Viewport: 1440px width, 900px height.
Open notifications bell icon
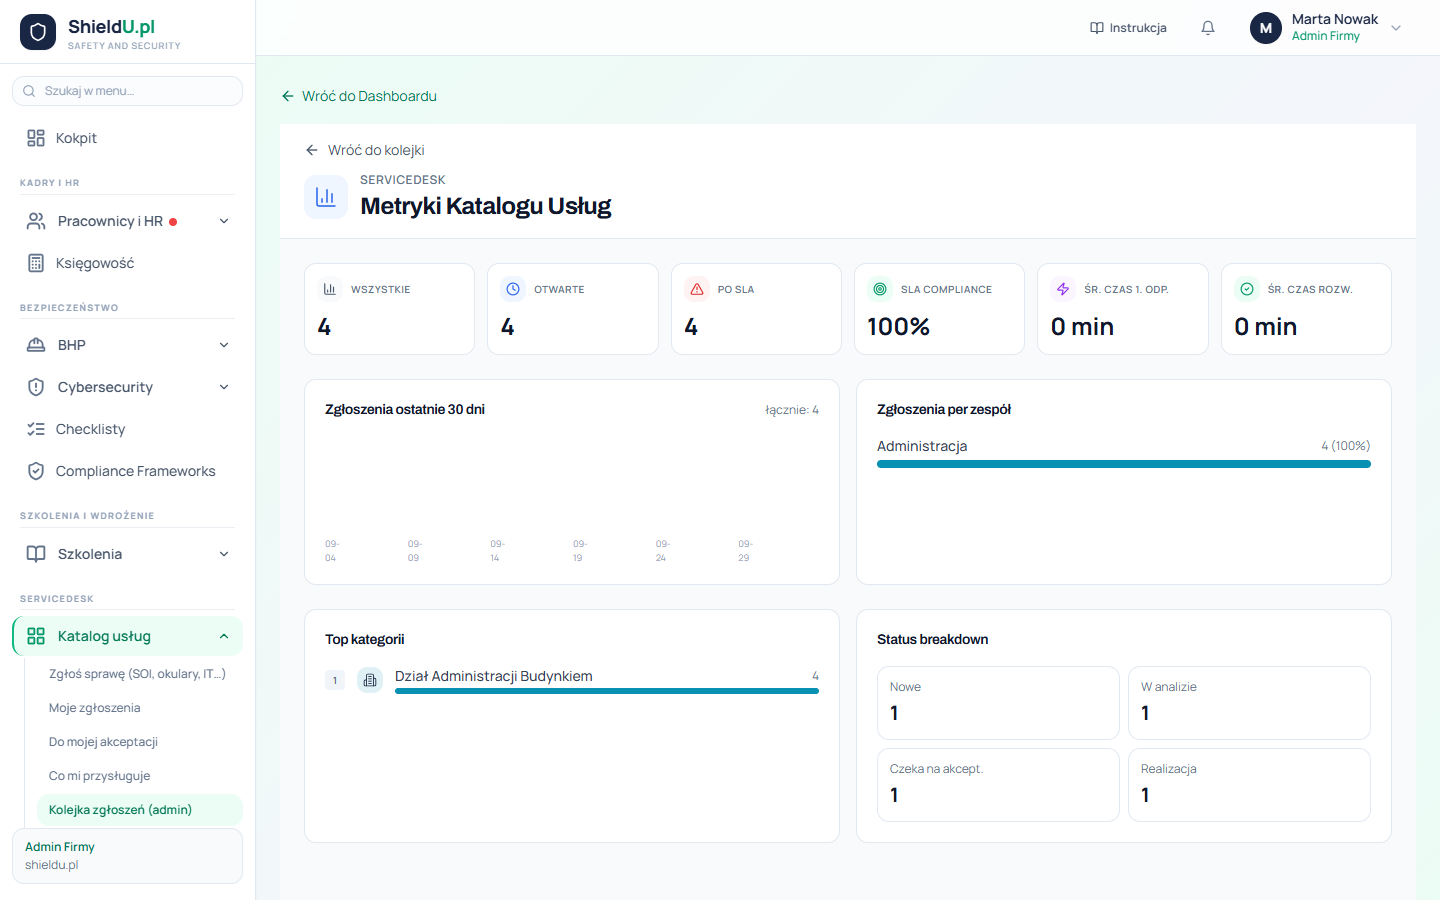tap(1208, 28)
